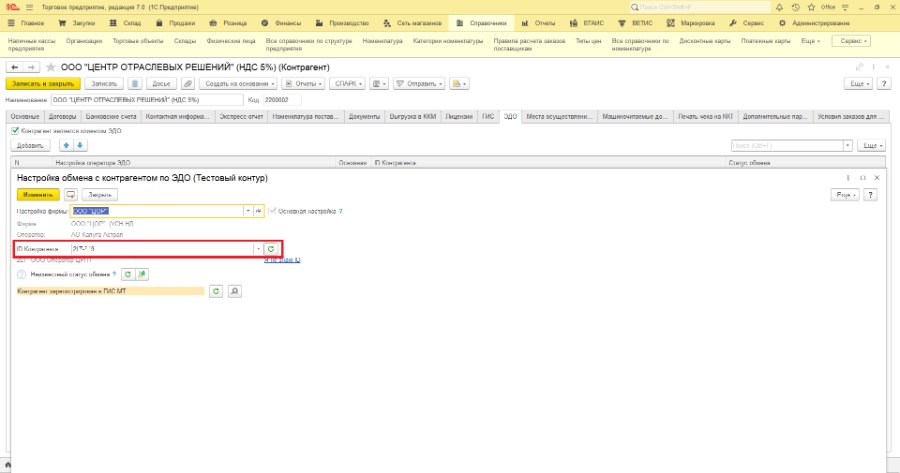Open the Закупки section with cart icon
The height and width of the screenshot is (473, 900).
tap(76, 23)
